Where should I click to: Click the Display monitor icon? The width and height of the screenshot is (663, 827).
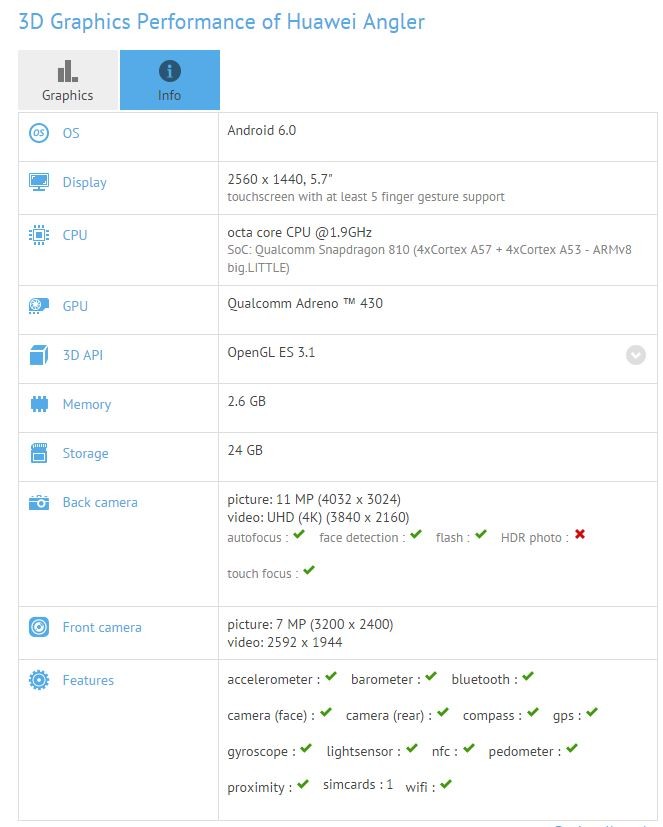39,182
